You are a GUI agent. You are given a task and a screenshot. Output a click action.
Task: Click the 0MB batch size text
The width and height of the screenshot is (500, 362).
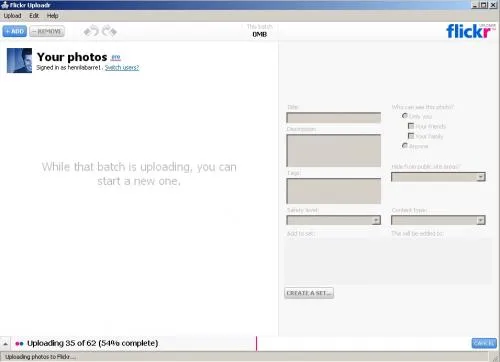[x=259, y=34]
